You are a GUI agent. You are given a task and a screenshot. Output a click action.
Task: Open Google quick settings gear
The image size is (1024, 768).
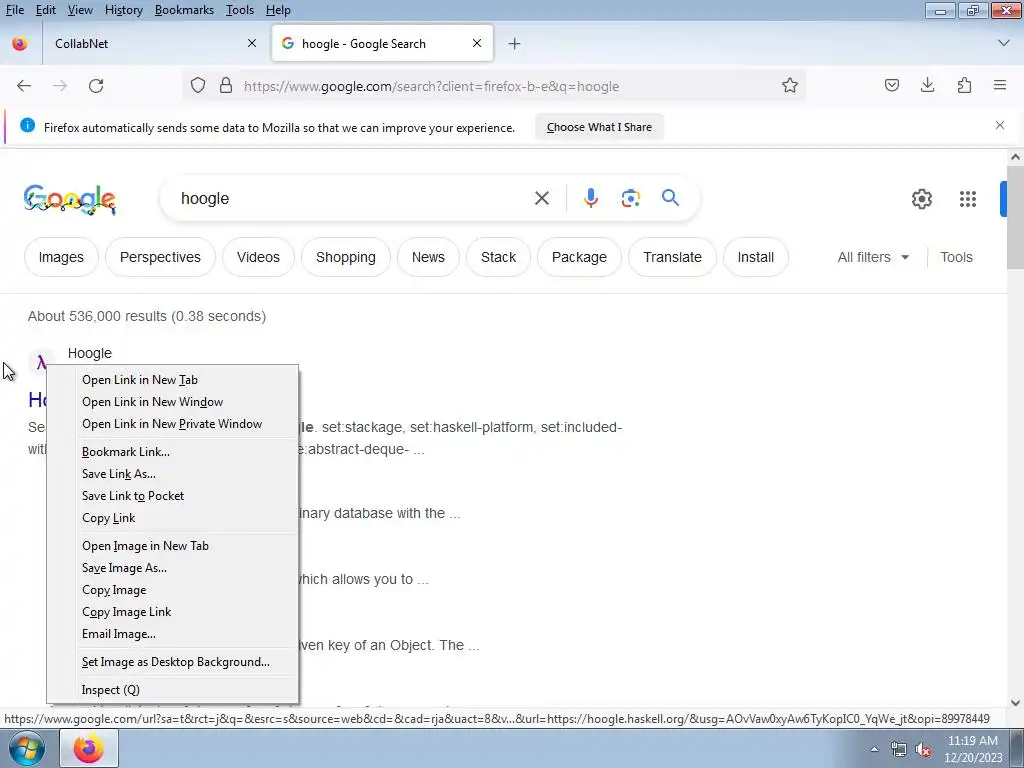coord(921,199)
